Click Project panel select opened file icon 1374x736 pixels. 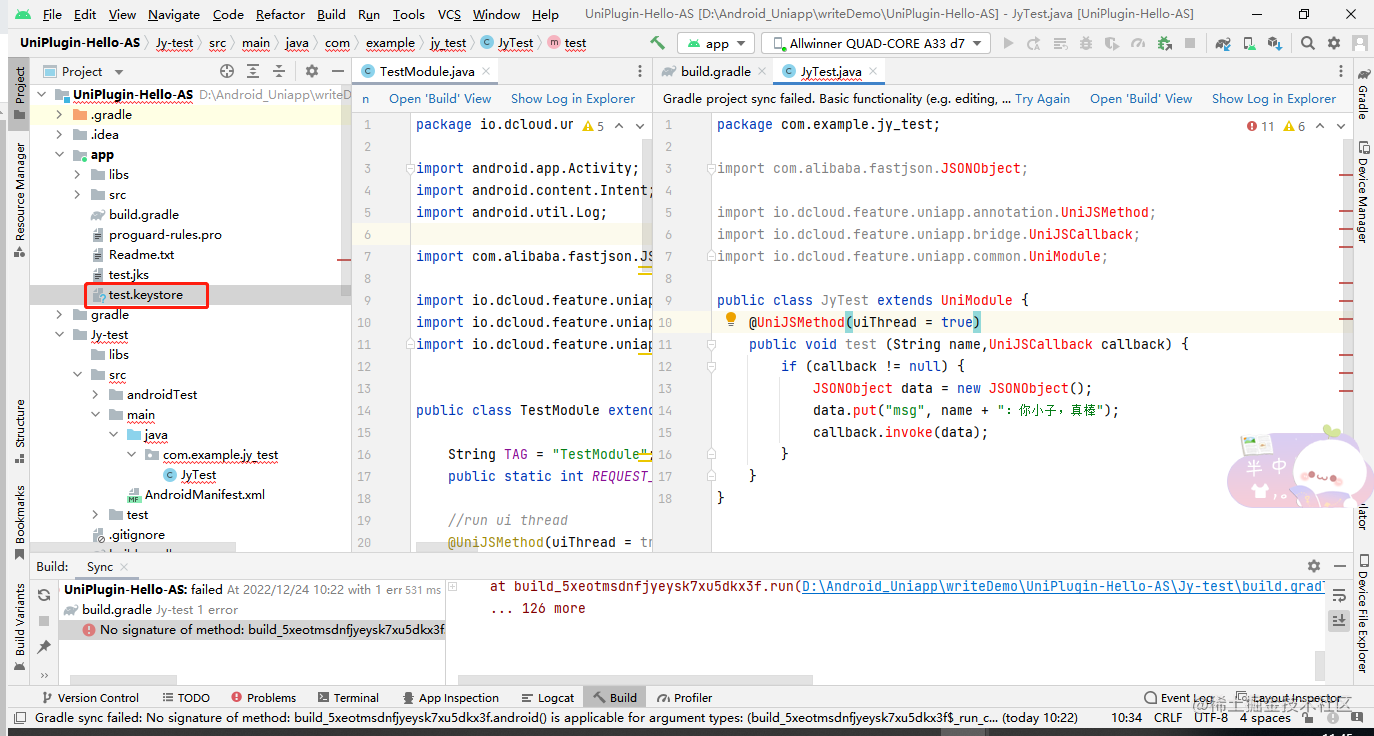[227, 71]
